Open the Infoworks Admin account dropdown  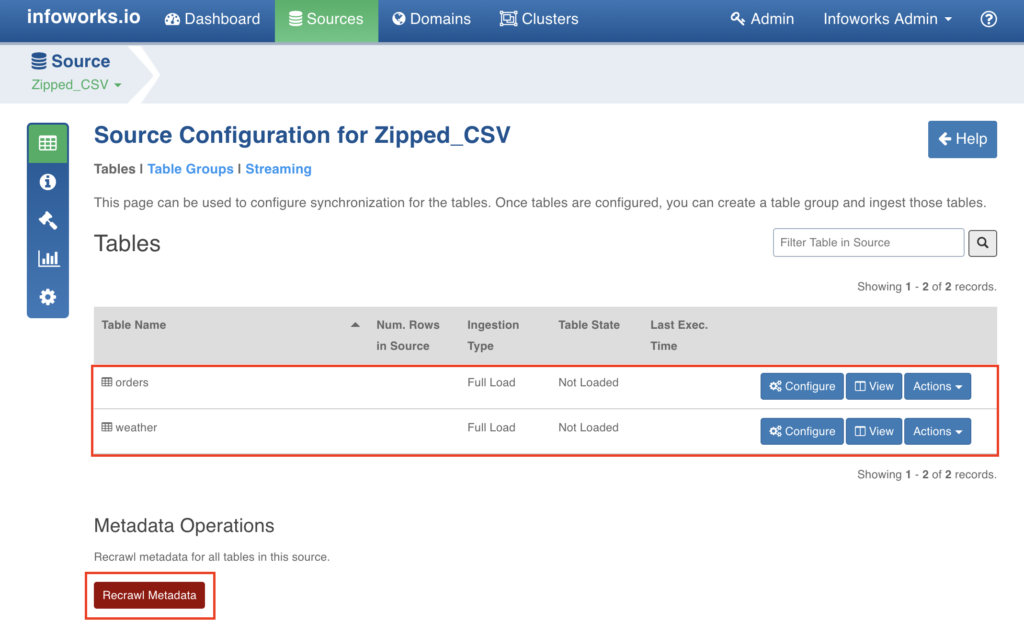(886, 18)
